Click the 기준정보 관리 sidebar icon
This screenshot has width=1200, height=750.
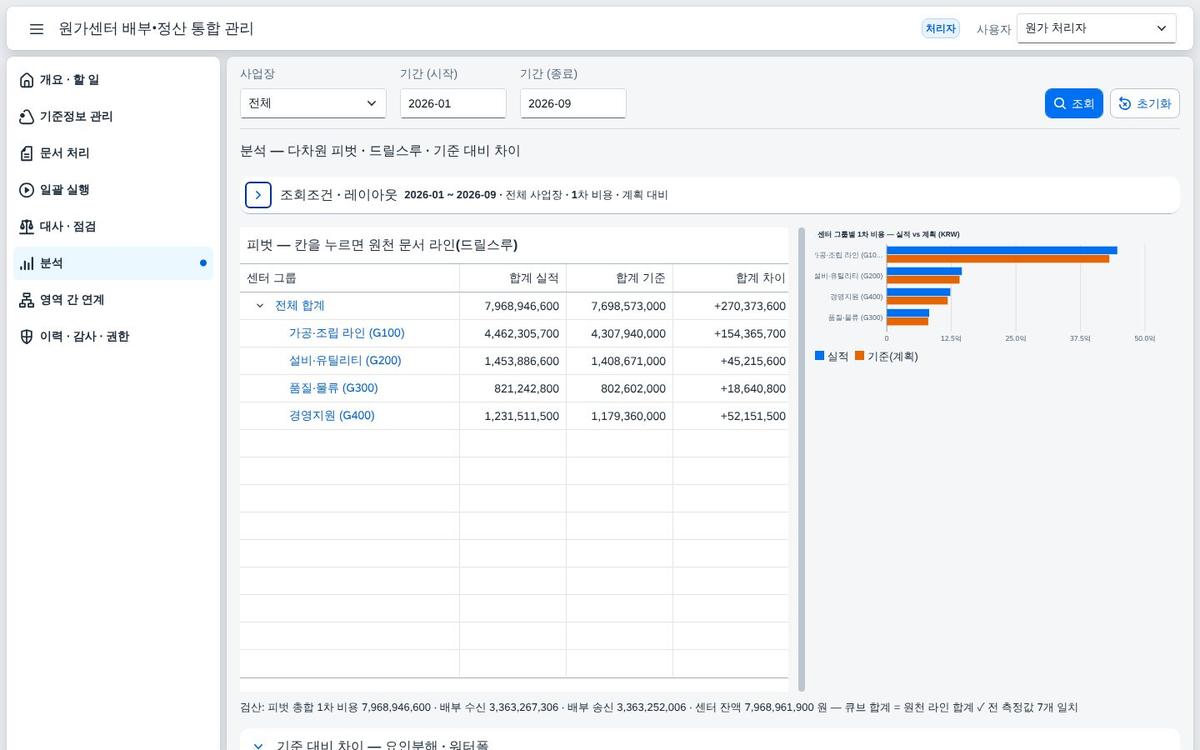pos(27,117)
